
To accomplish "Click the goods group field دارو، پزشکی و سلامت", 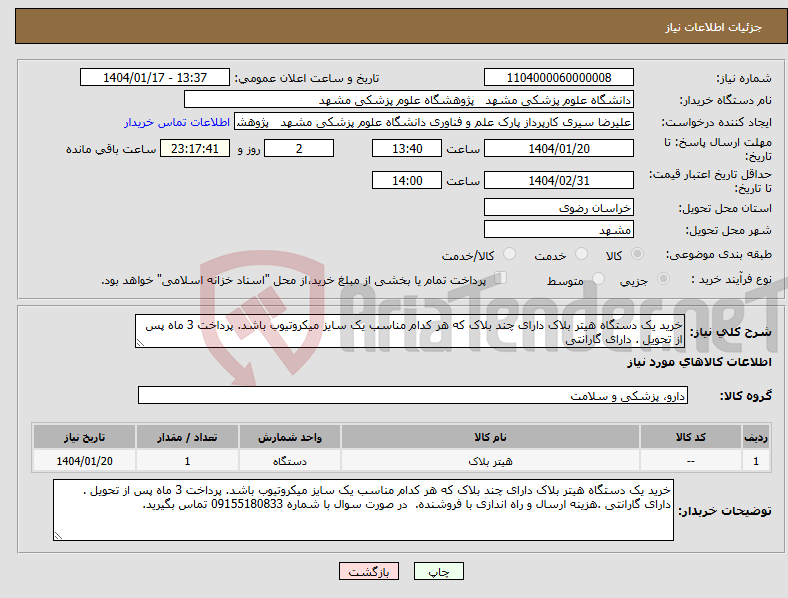I will coord(413,395).
